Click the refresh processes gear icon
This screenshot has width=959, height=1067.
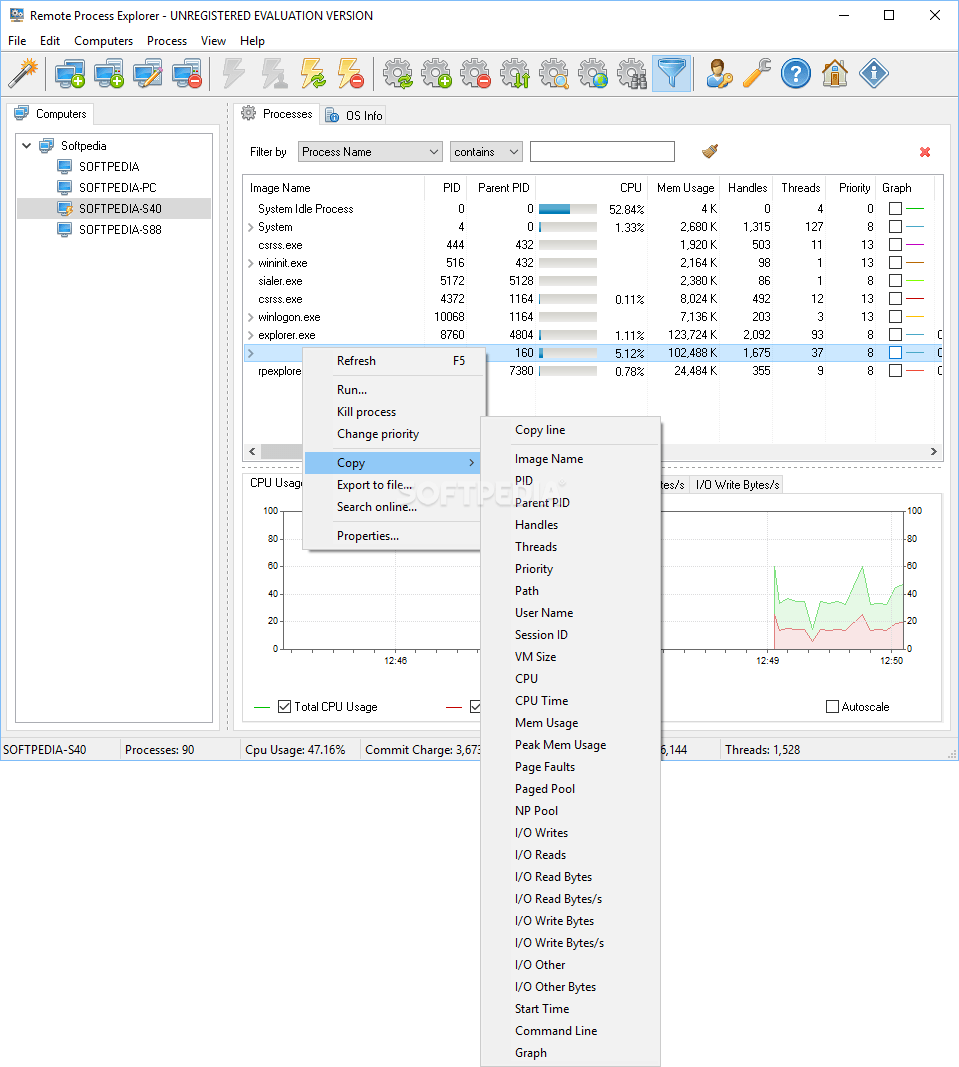(397, 73)
